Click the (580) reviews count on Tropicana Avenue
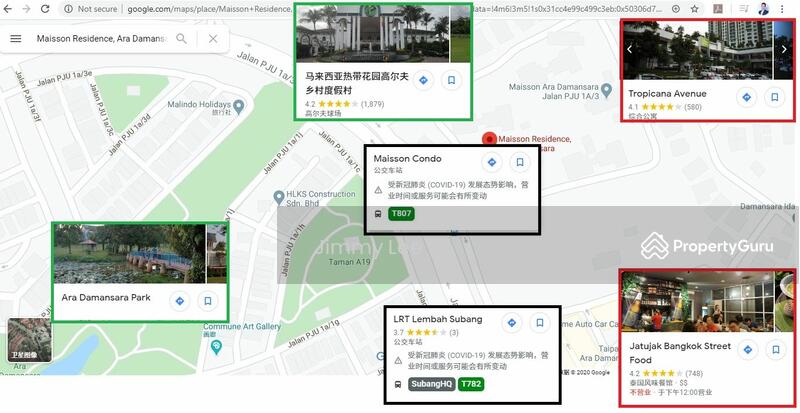Viewport: 800px width, 413px height. 693,107
